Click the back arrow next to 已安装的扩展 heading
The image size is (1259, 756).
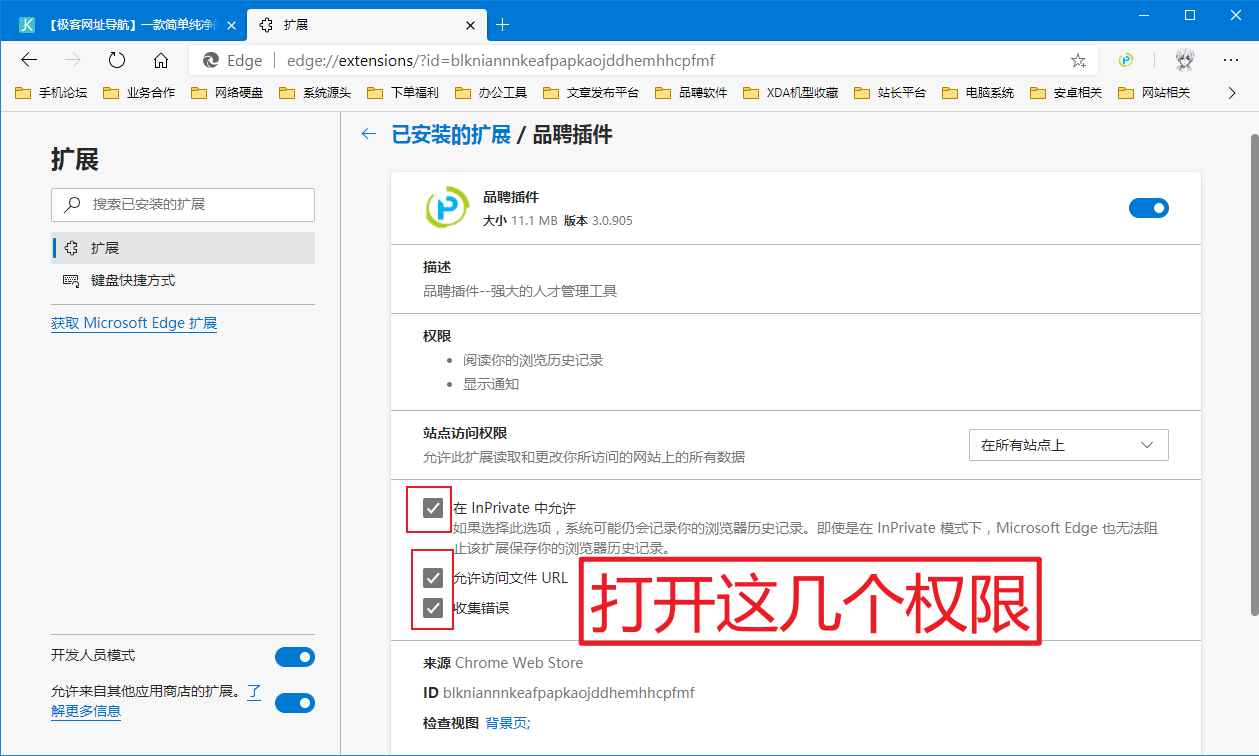[x=369, y=133]
